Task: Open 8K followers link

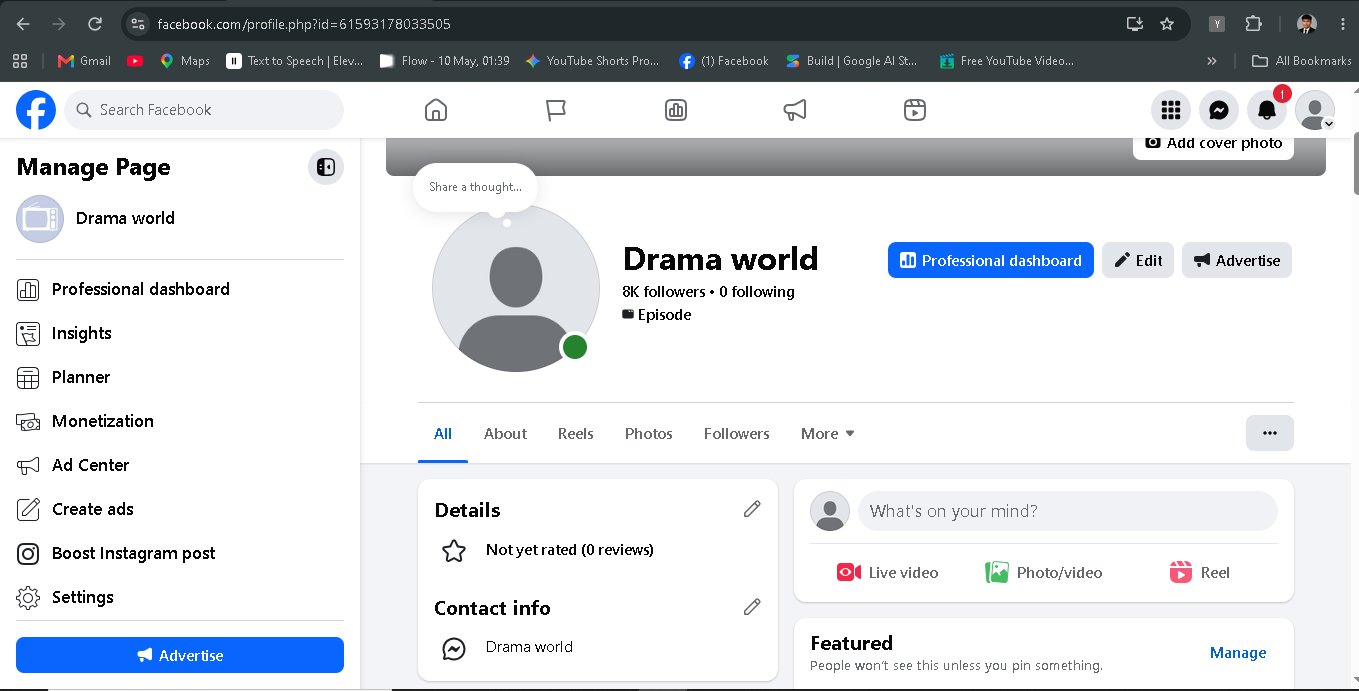Action: (664, 292)
